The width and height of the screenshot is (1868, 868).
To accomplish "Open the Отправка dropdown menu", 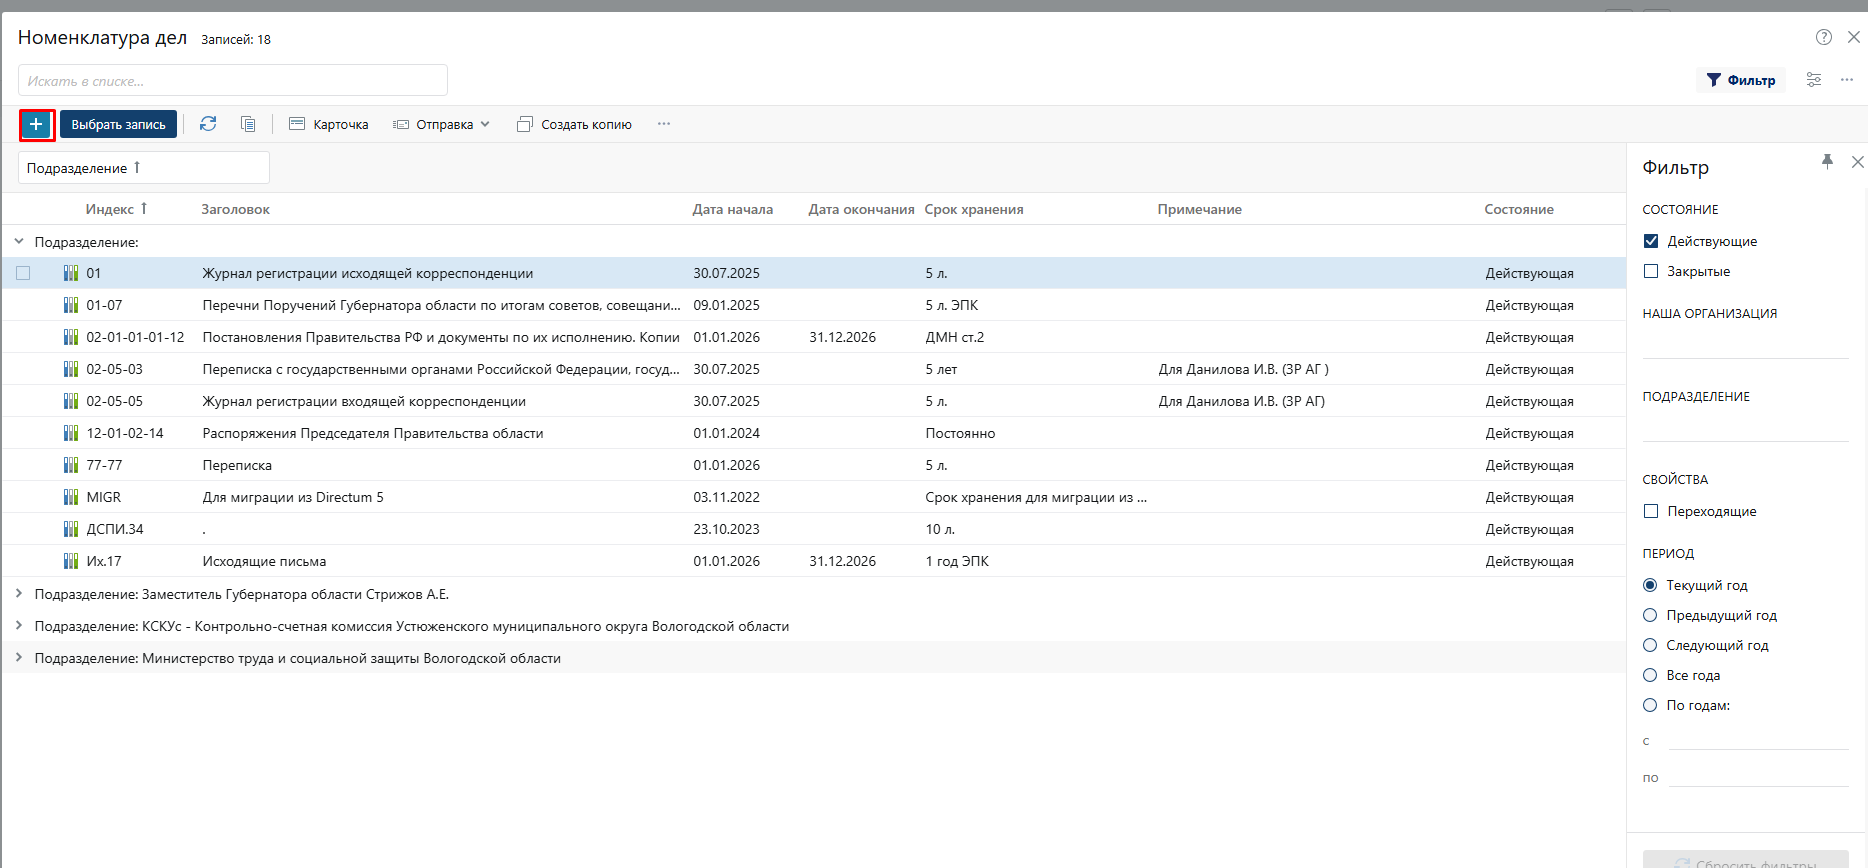I will coord(441,124).
